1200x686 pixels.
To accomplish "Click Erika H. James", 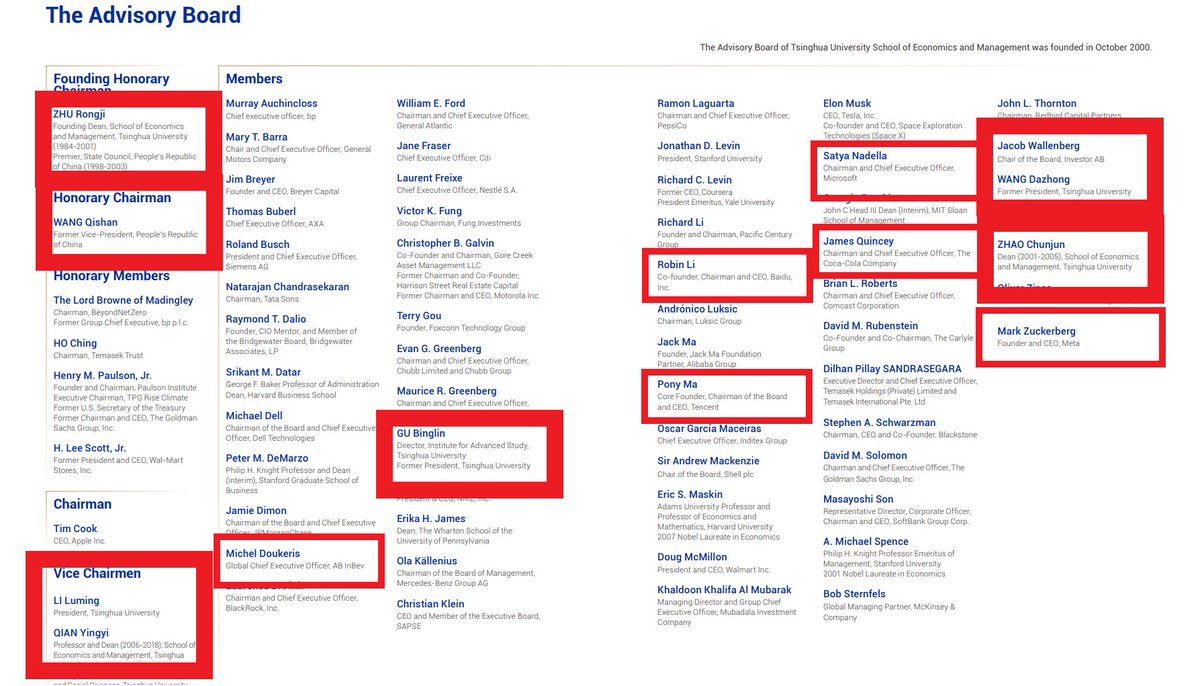I will click(x=431, y=518).
